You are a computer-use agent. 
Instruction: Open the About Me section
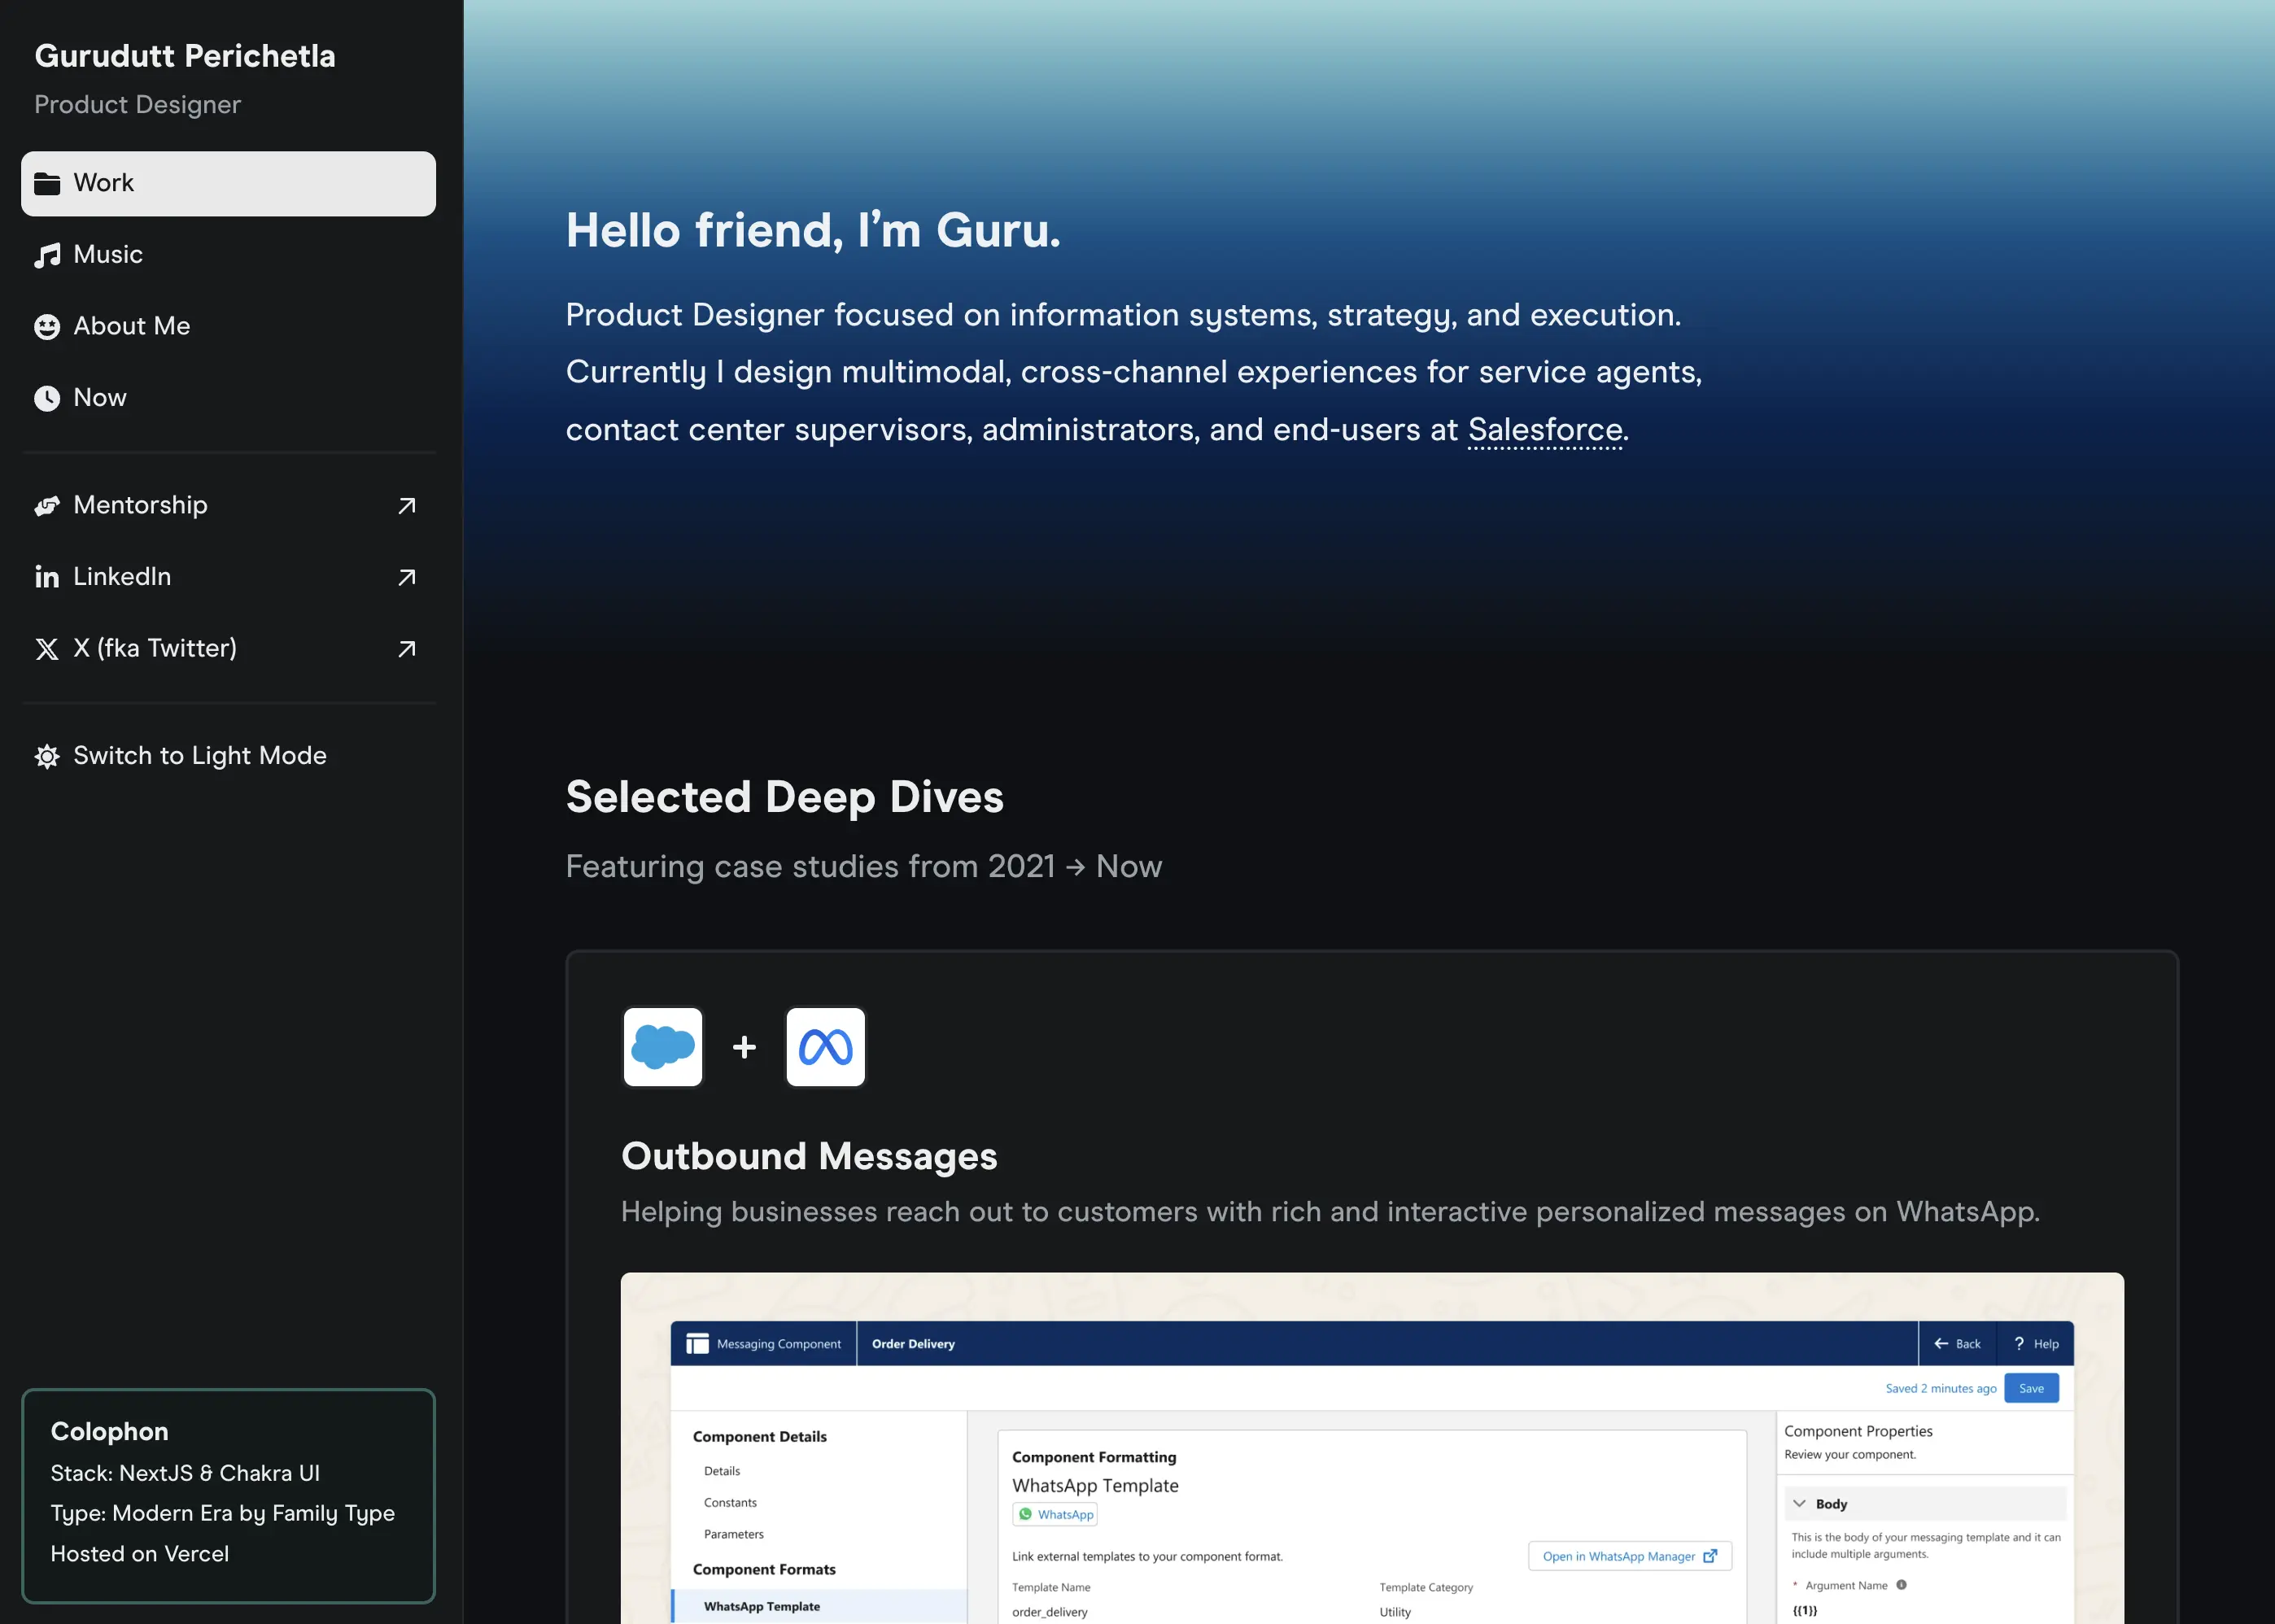[x=131, y=327]
